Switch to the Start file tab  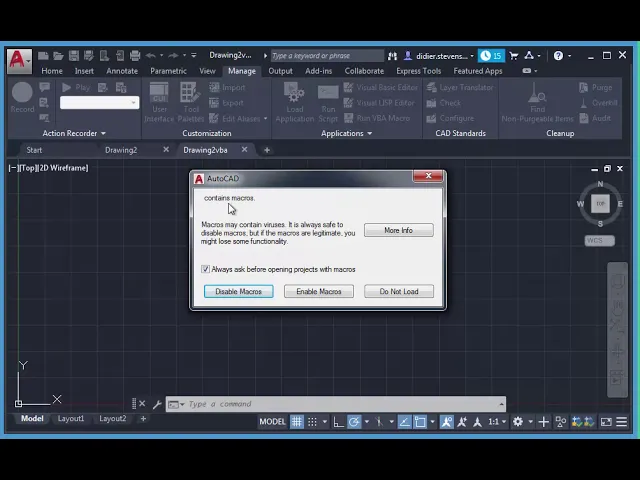pos(34,150)
